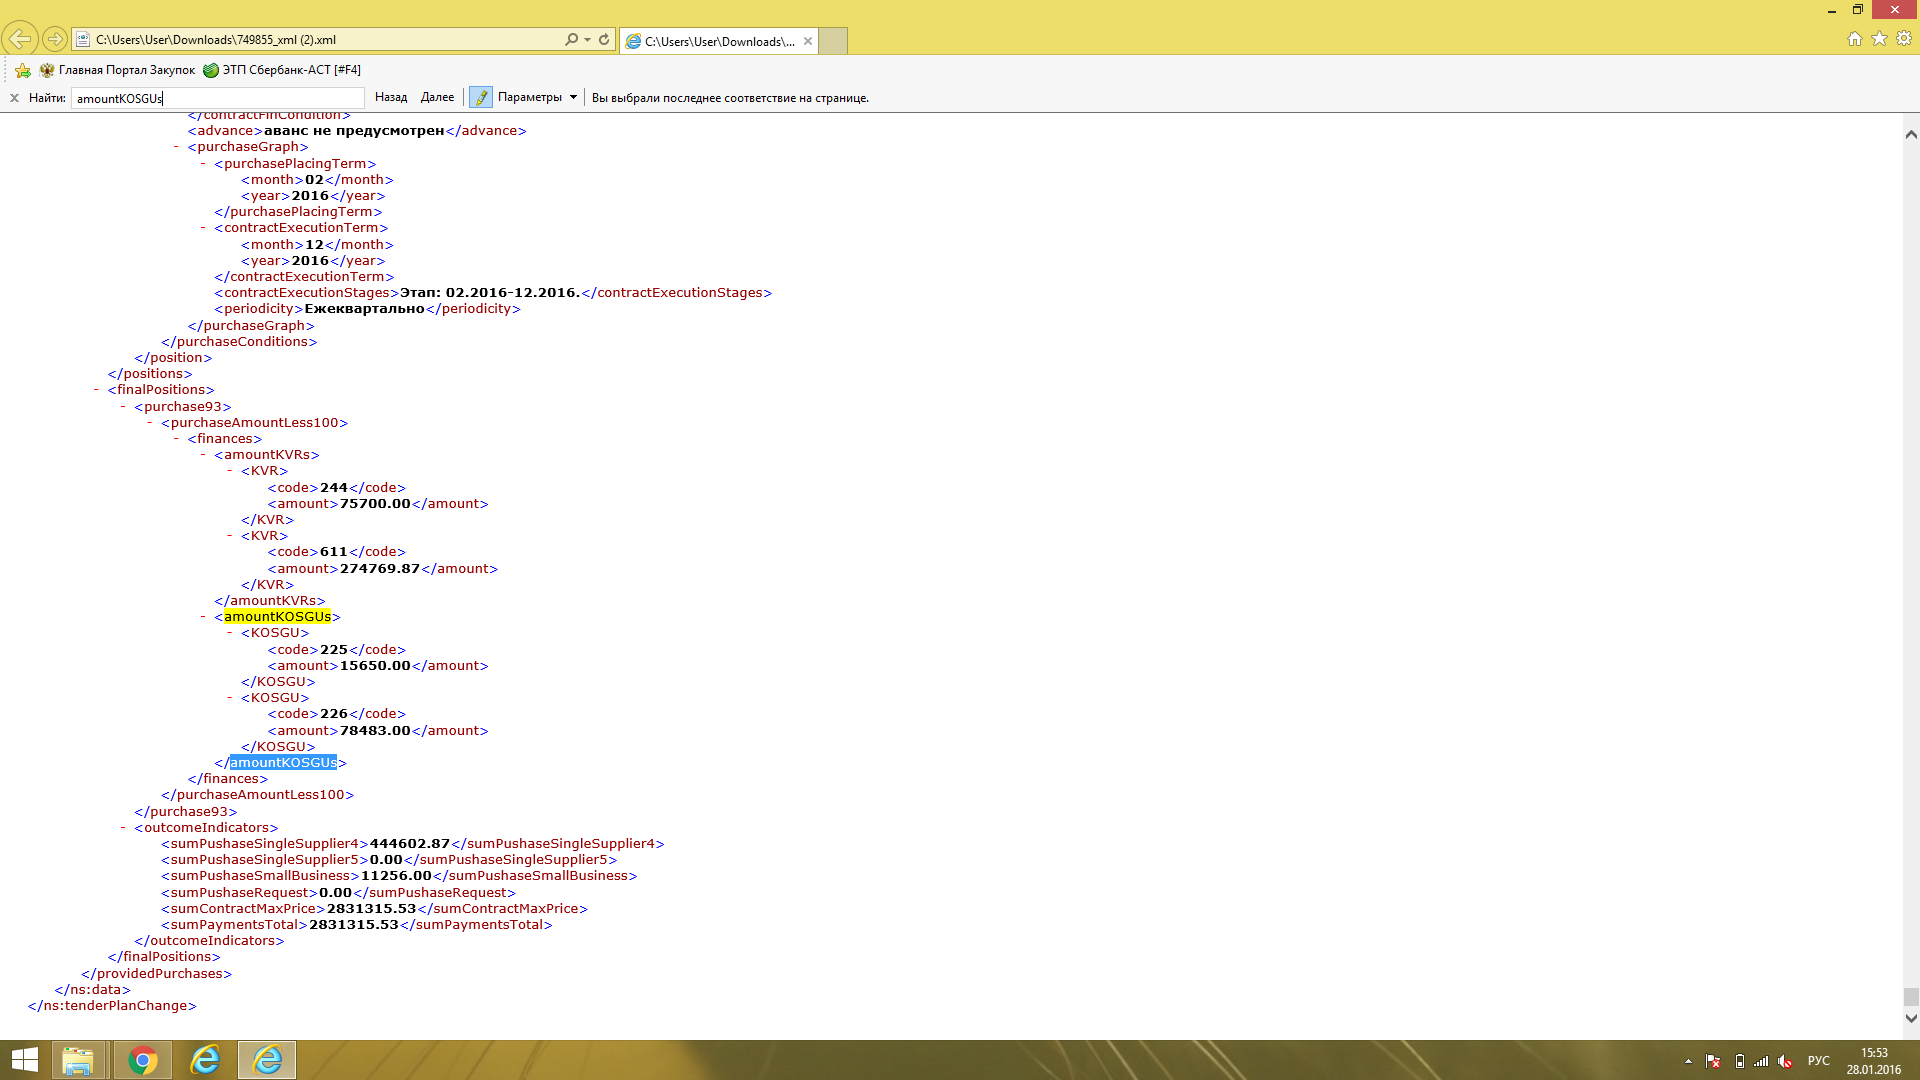
Task: Open File Explorer from the taskbar
Action: (x=78, y=1060)
